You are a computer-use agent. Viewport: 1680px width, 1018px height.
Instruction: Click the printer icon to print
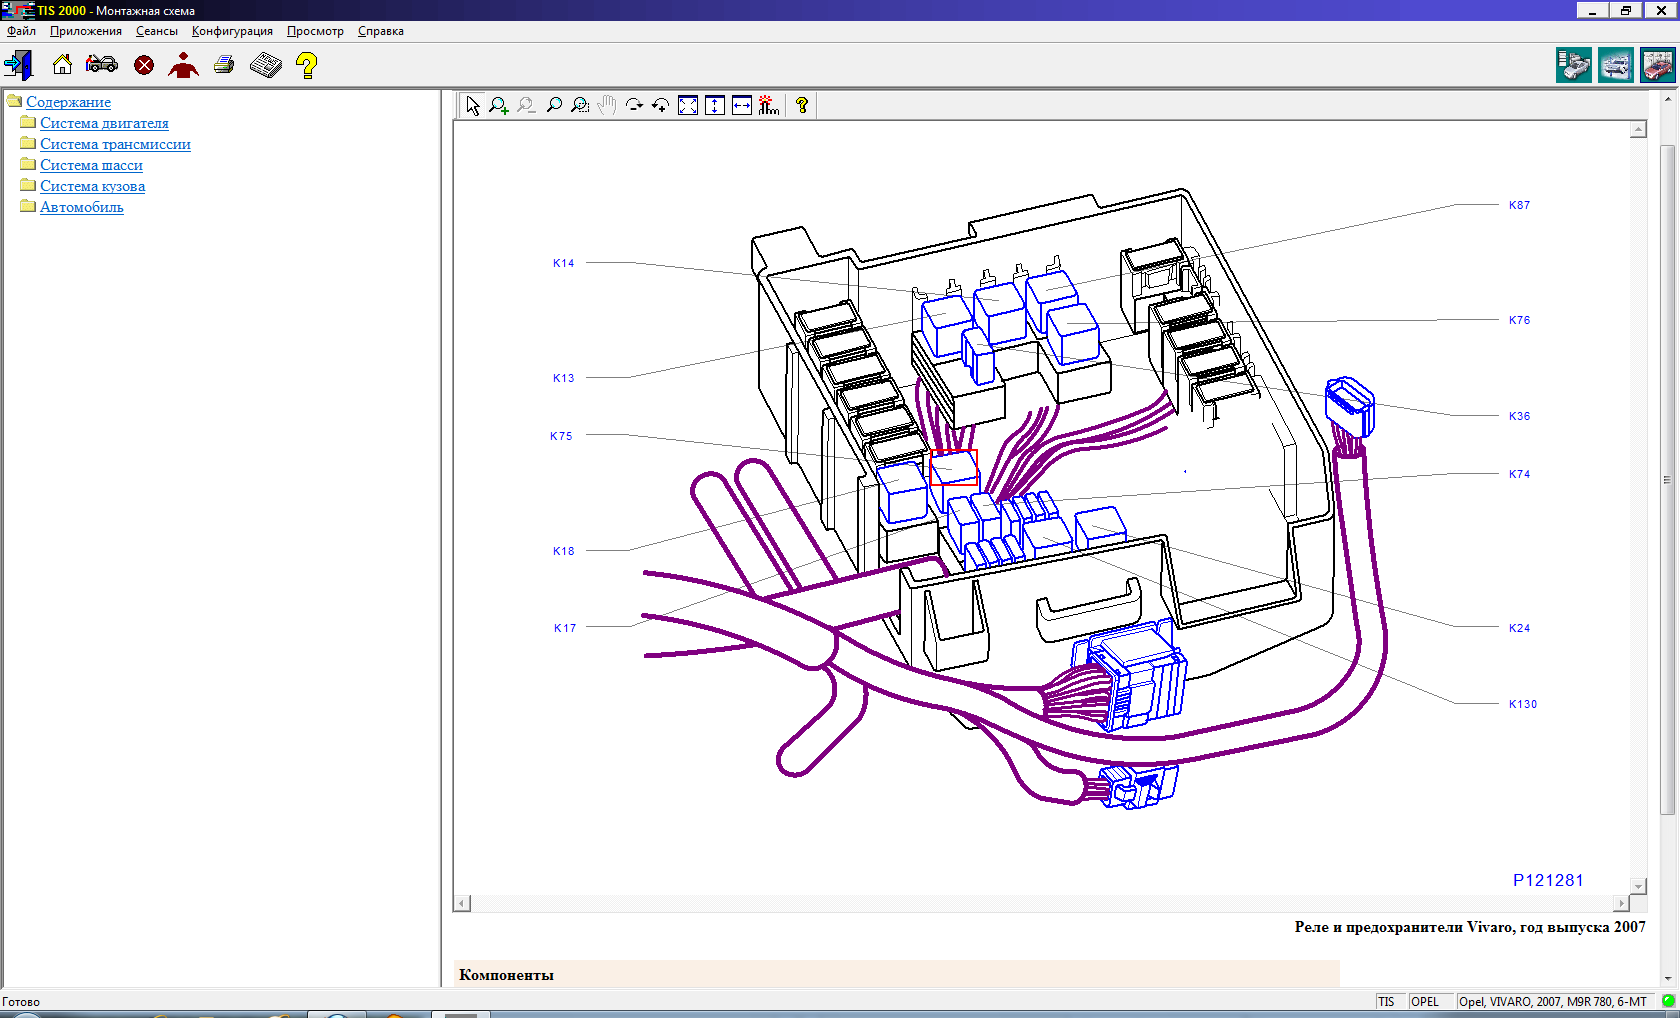[x=224, y=66]
